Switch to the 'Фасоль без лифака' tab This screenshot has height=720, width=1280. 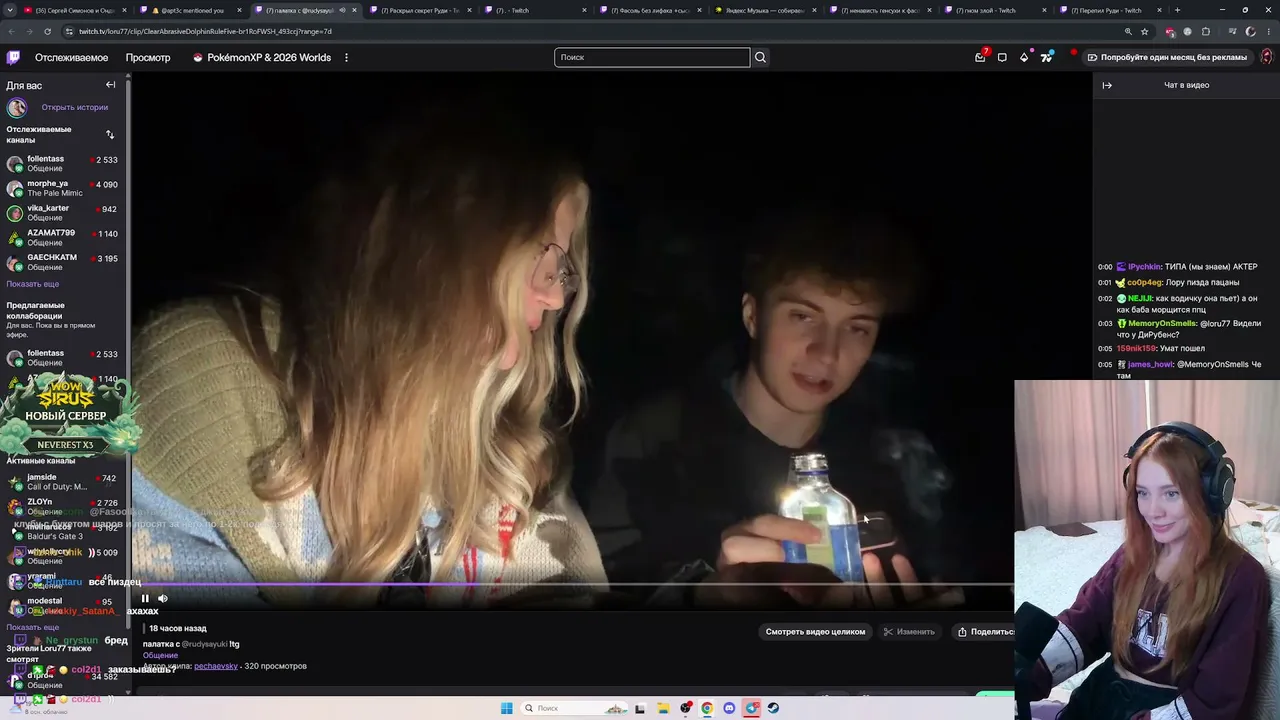click(650, 10)
